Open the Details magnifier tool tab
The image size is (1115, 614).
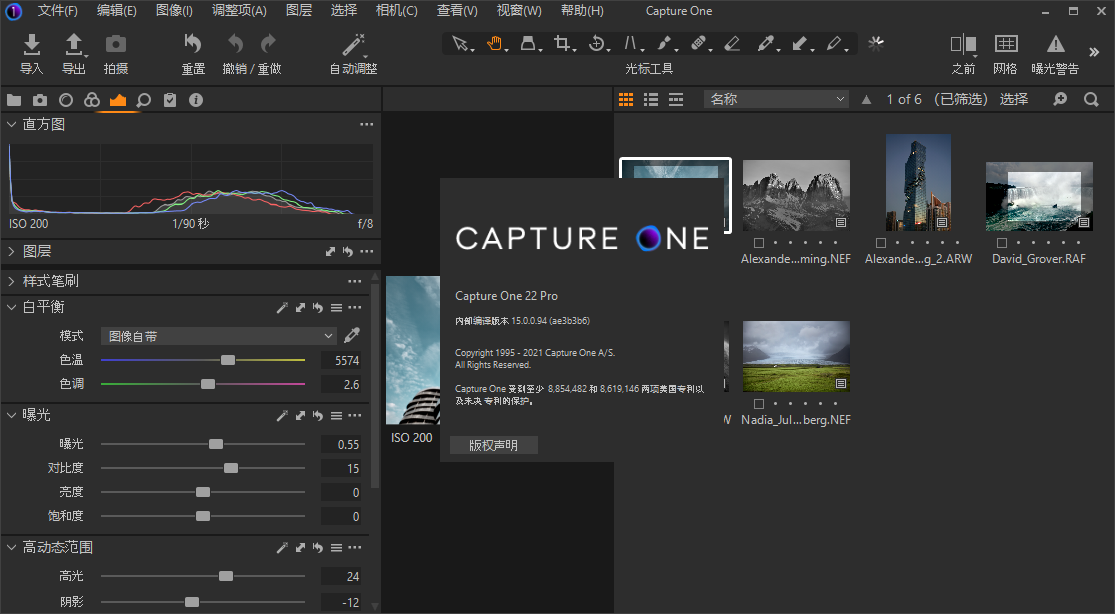pyautogui.click(x=144, y=100)
